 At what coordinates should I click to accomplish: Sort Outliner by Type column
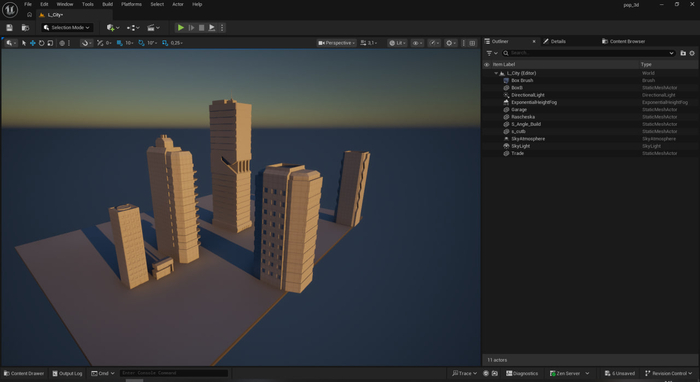pyautogui.click(x=646, y=64)
